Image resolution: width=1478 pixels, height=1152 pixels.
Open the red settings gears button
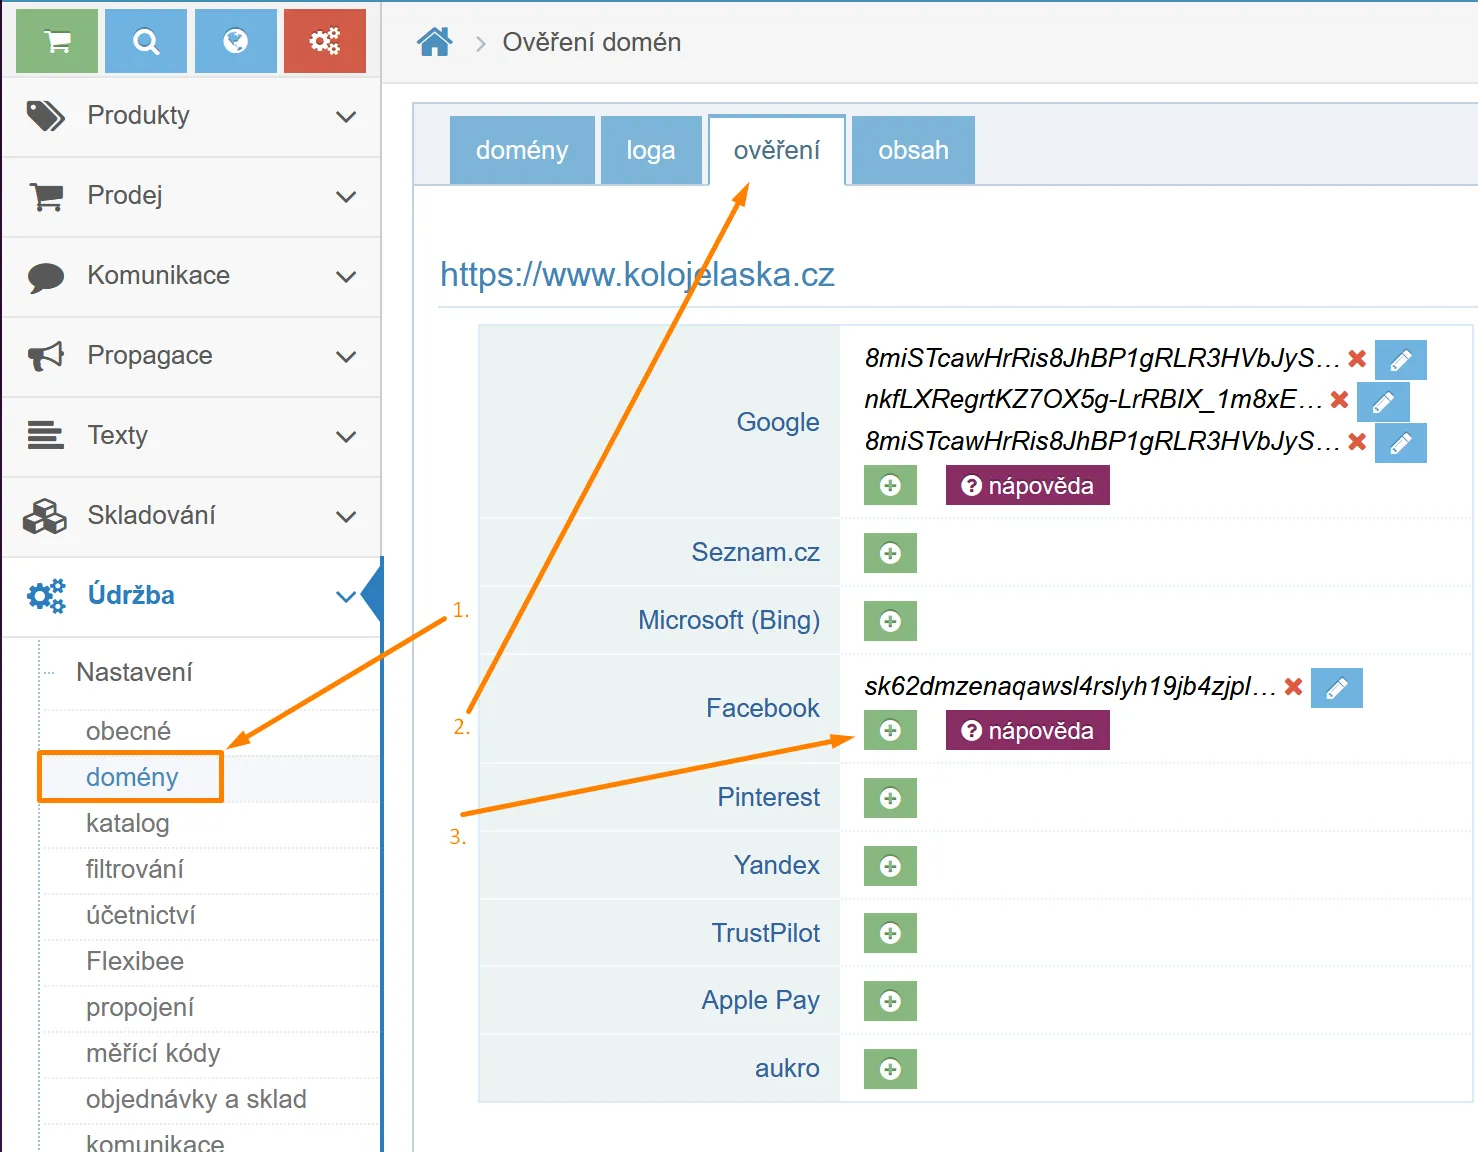pyautogui.click(x=325, y=41)
